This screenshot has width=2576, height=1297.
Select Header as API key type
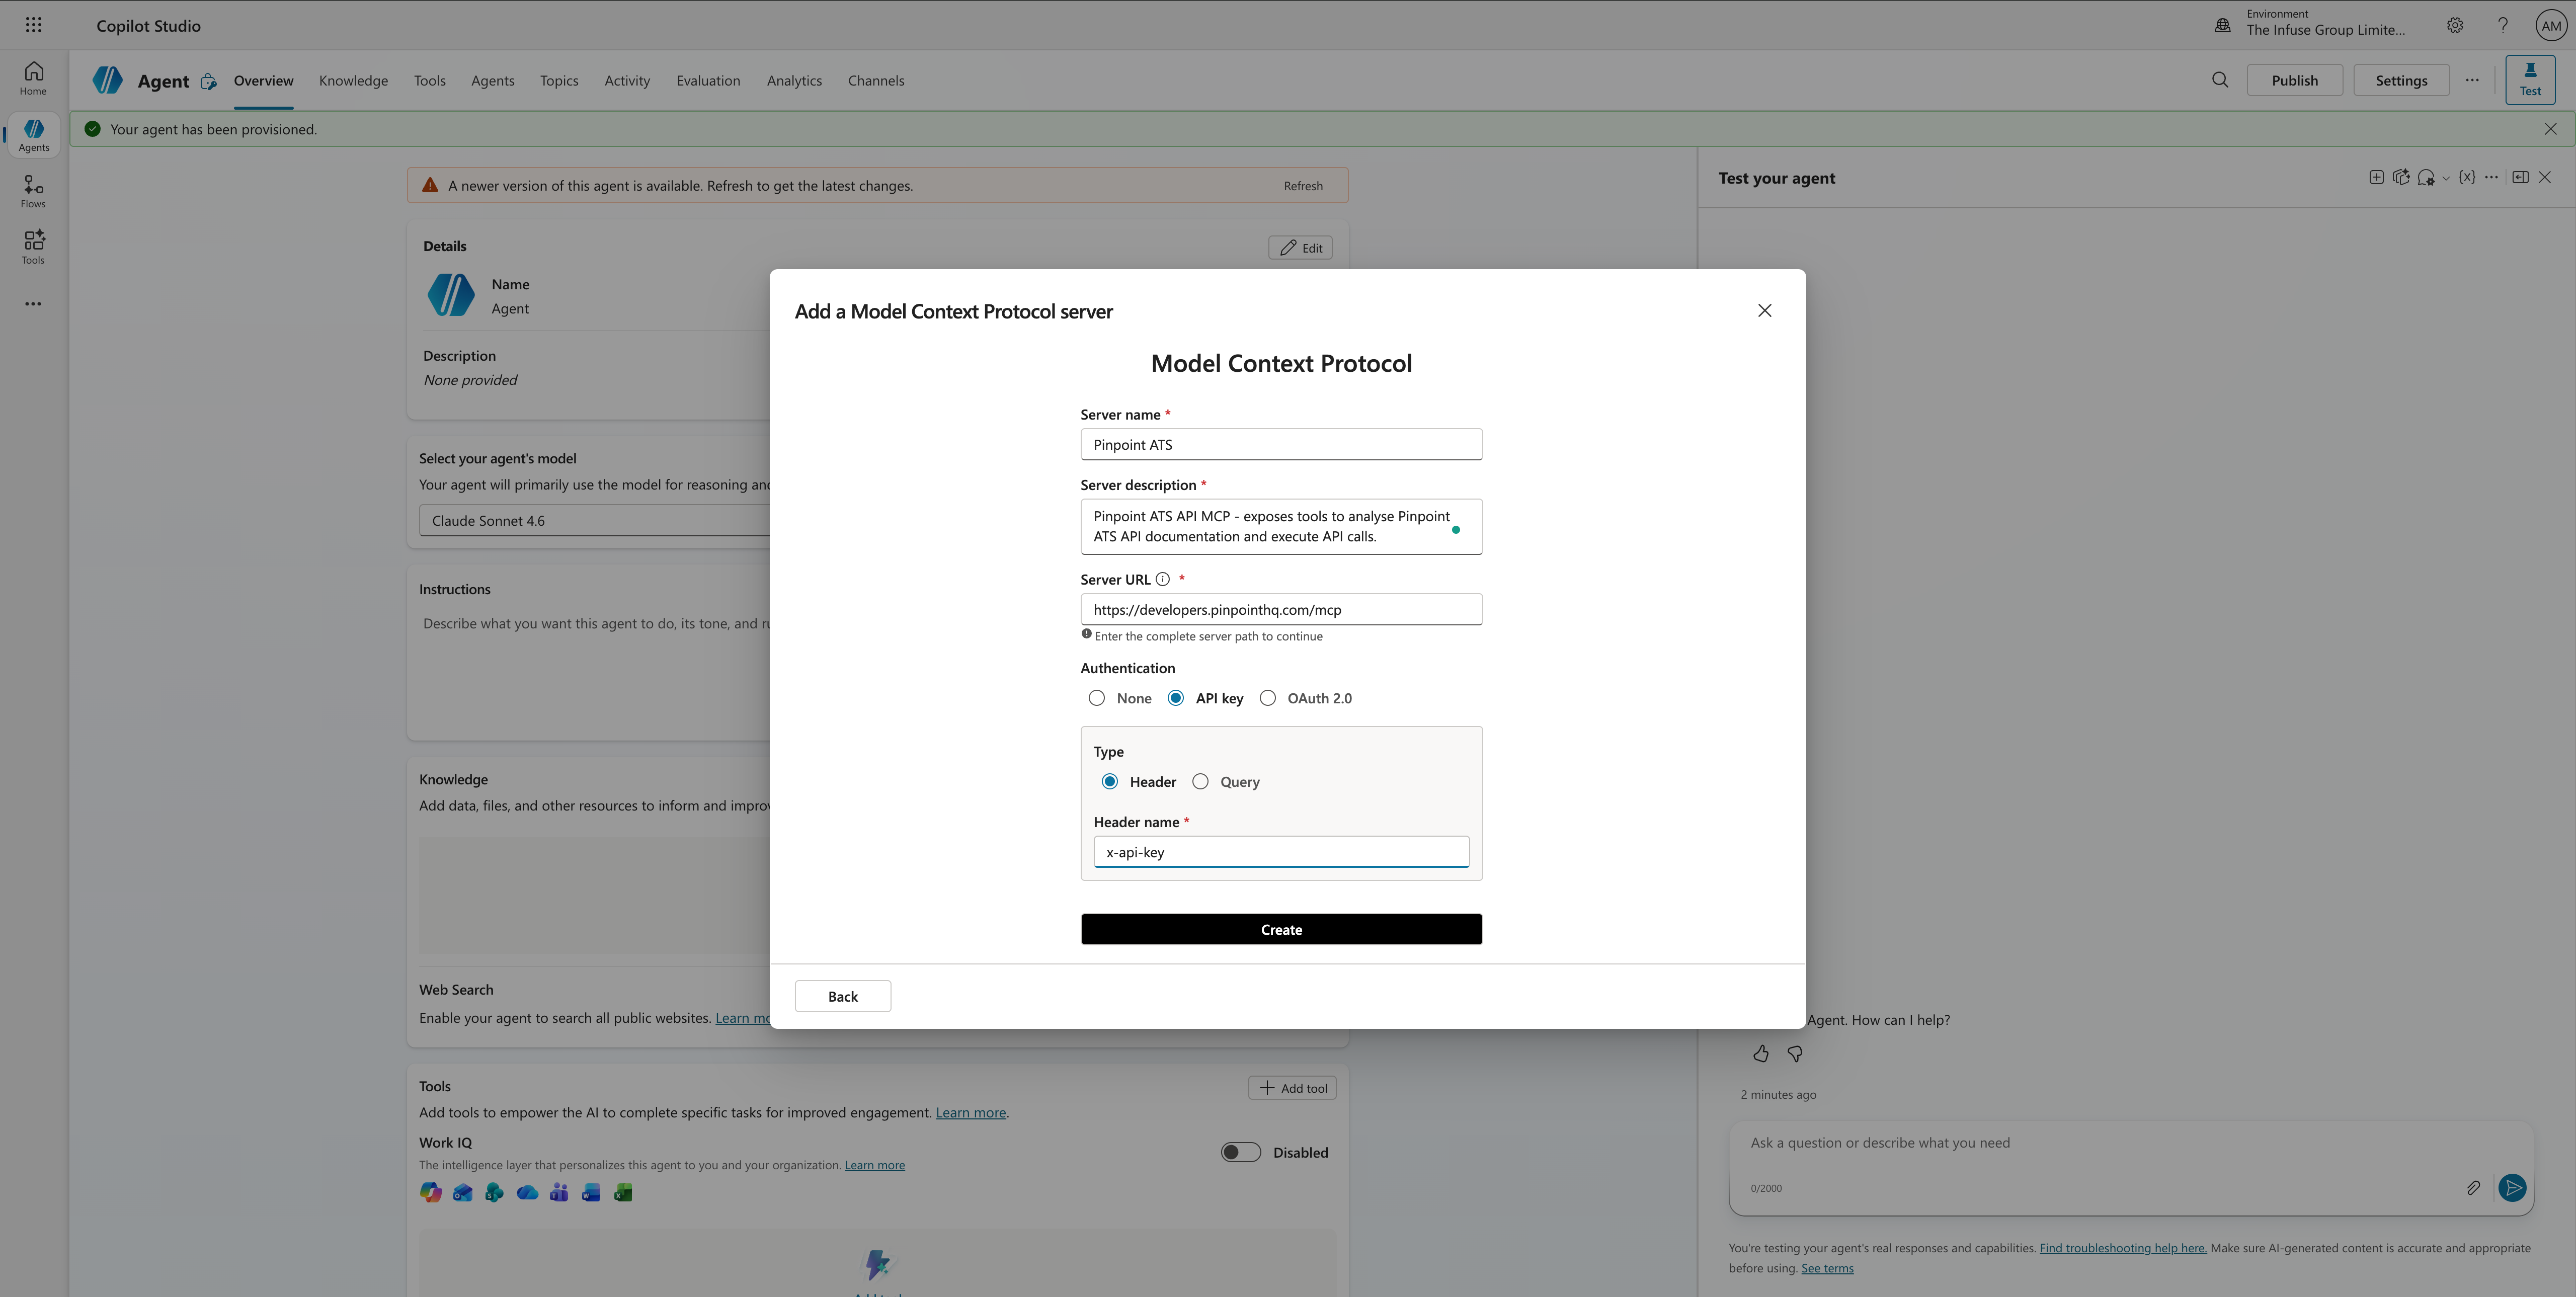click(1110, 781)
